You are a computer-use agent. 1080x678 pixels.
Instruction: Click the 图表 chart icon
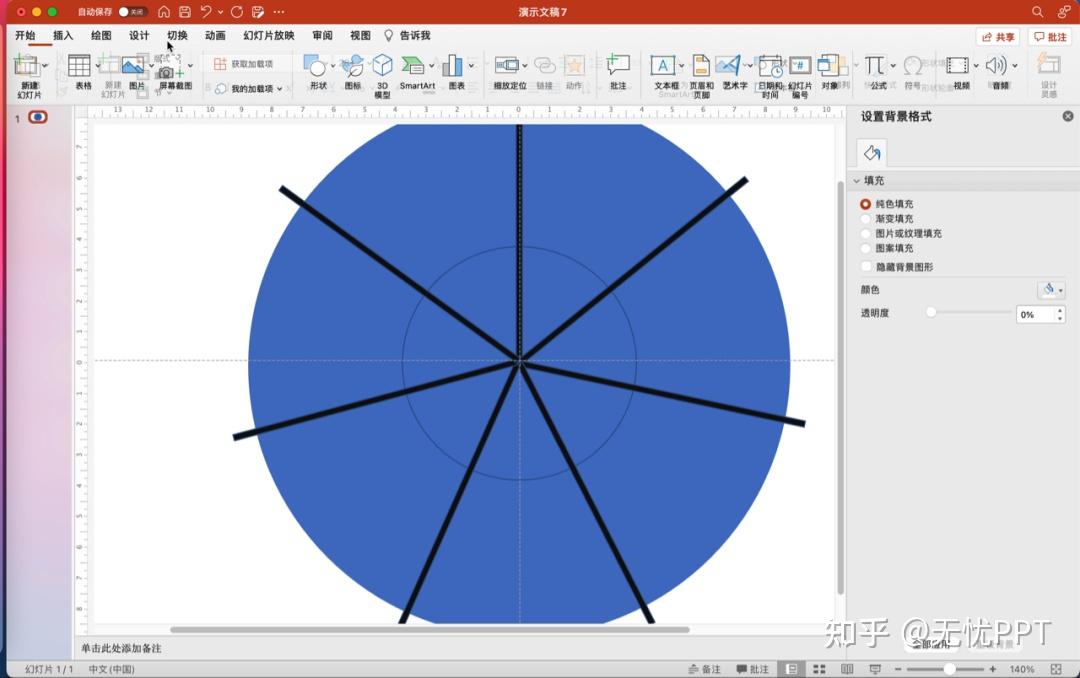tap(453, 66)
